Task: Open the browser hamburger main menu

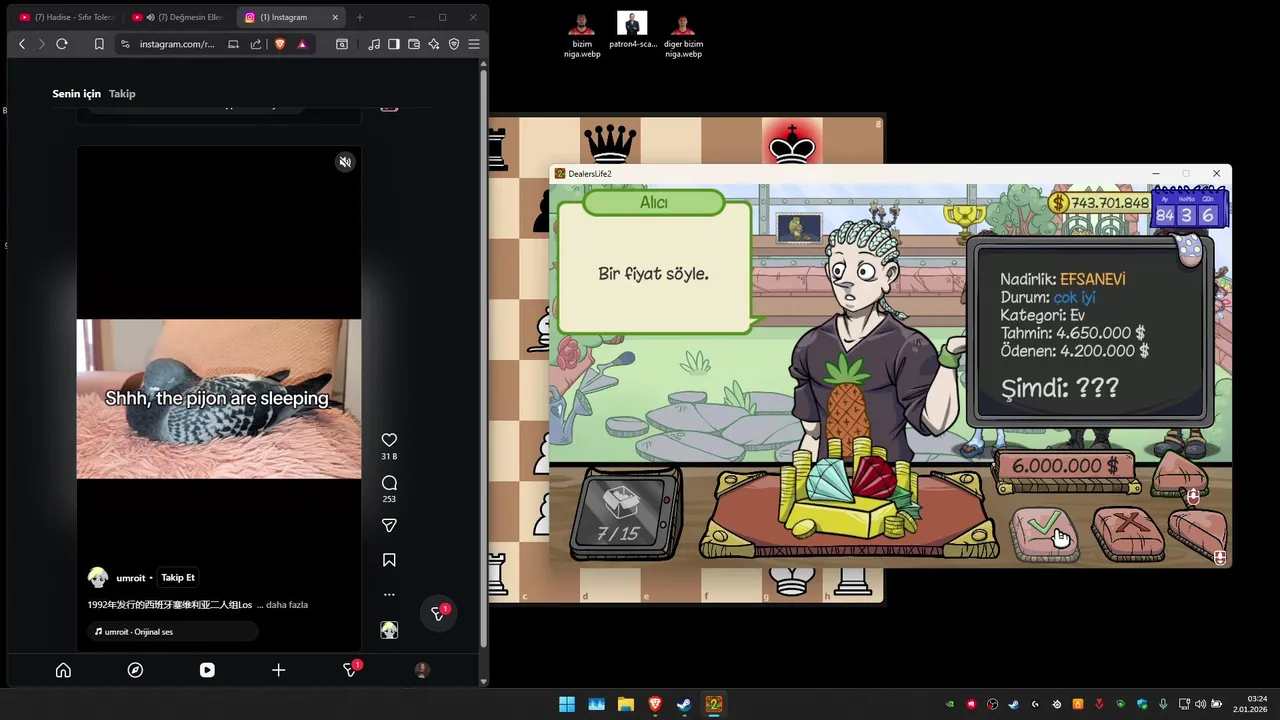Action: (474, 44)
